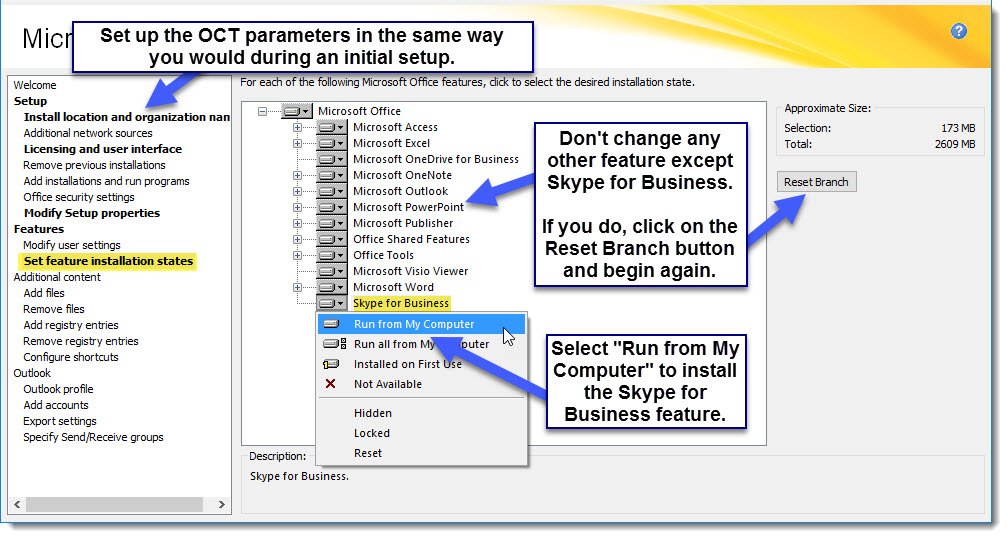Click the sidebar horizontal scrollbar thumb
Screen dimensions: 1007x538
pos(114,505)
